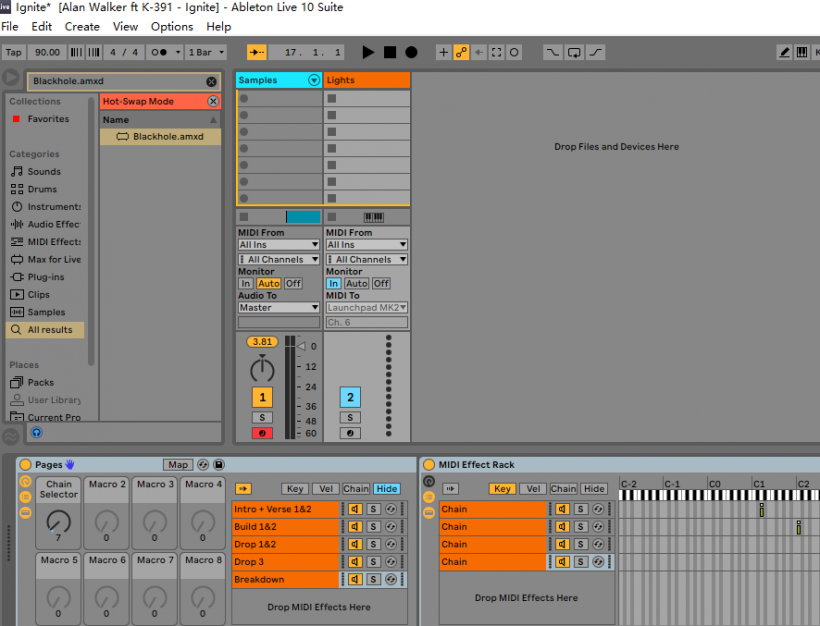
Task: Adjust the Samples track pan knob
Action: click(262, 369)
